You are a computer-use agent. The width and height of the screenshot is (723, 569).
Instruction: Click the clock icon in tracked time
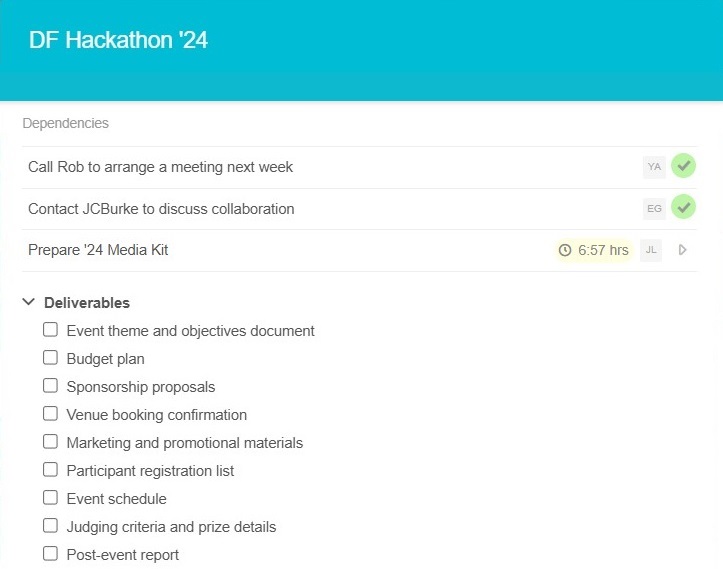(565, 250)
